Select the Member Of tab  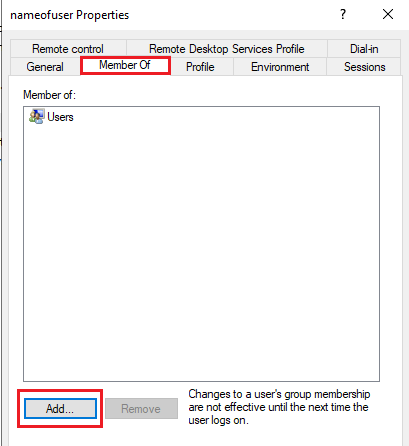point(125,65)
